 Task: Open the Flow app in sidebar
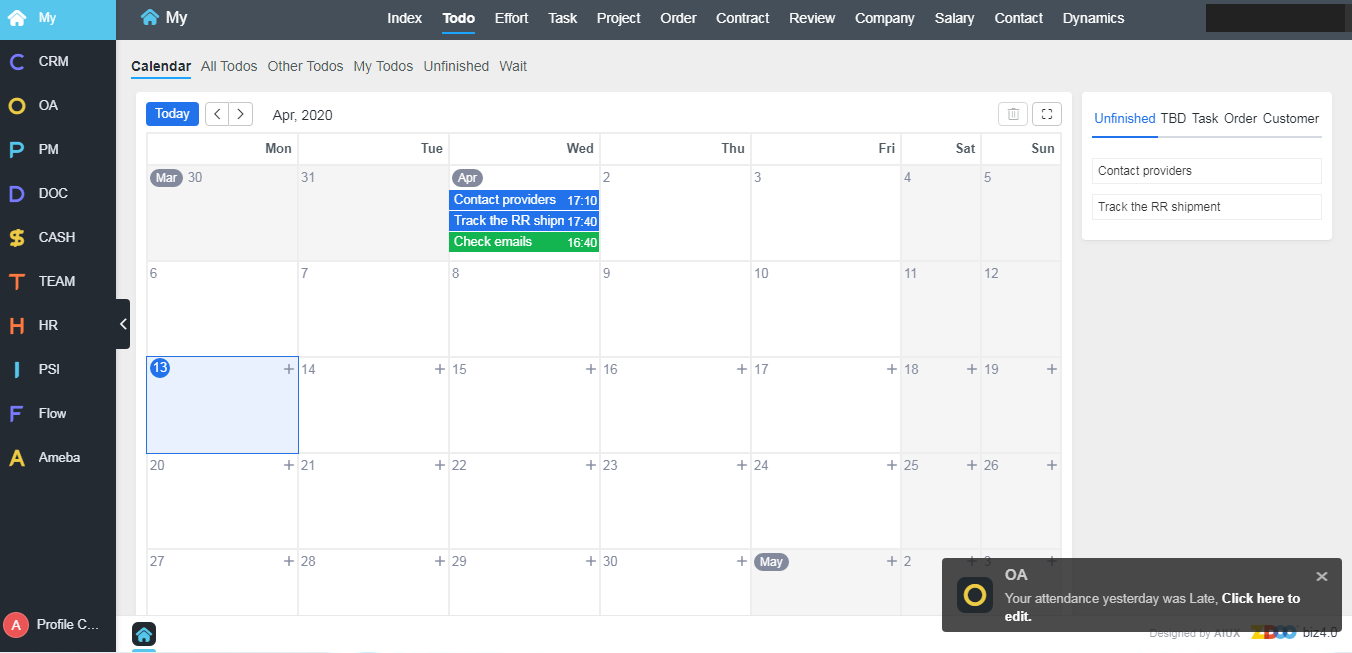pyautogui.click(x=58, y=413)
